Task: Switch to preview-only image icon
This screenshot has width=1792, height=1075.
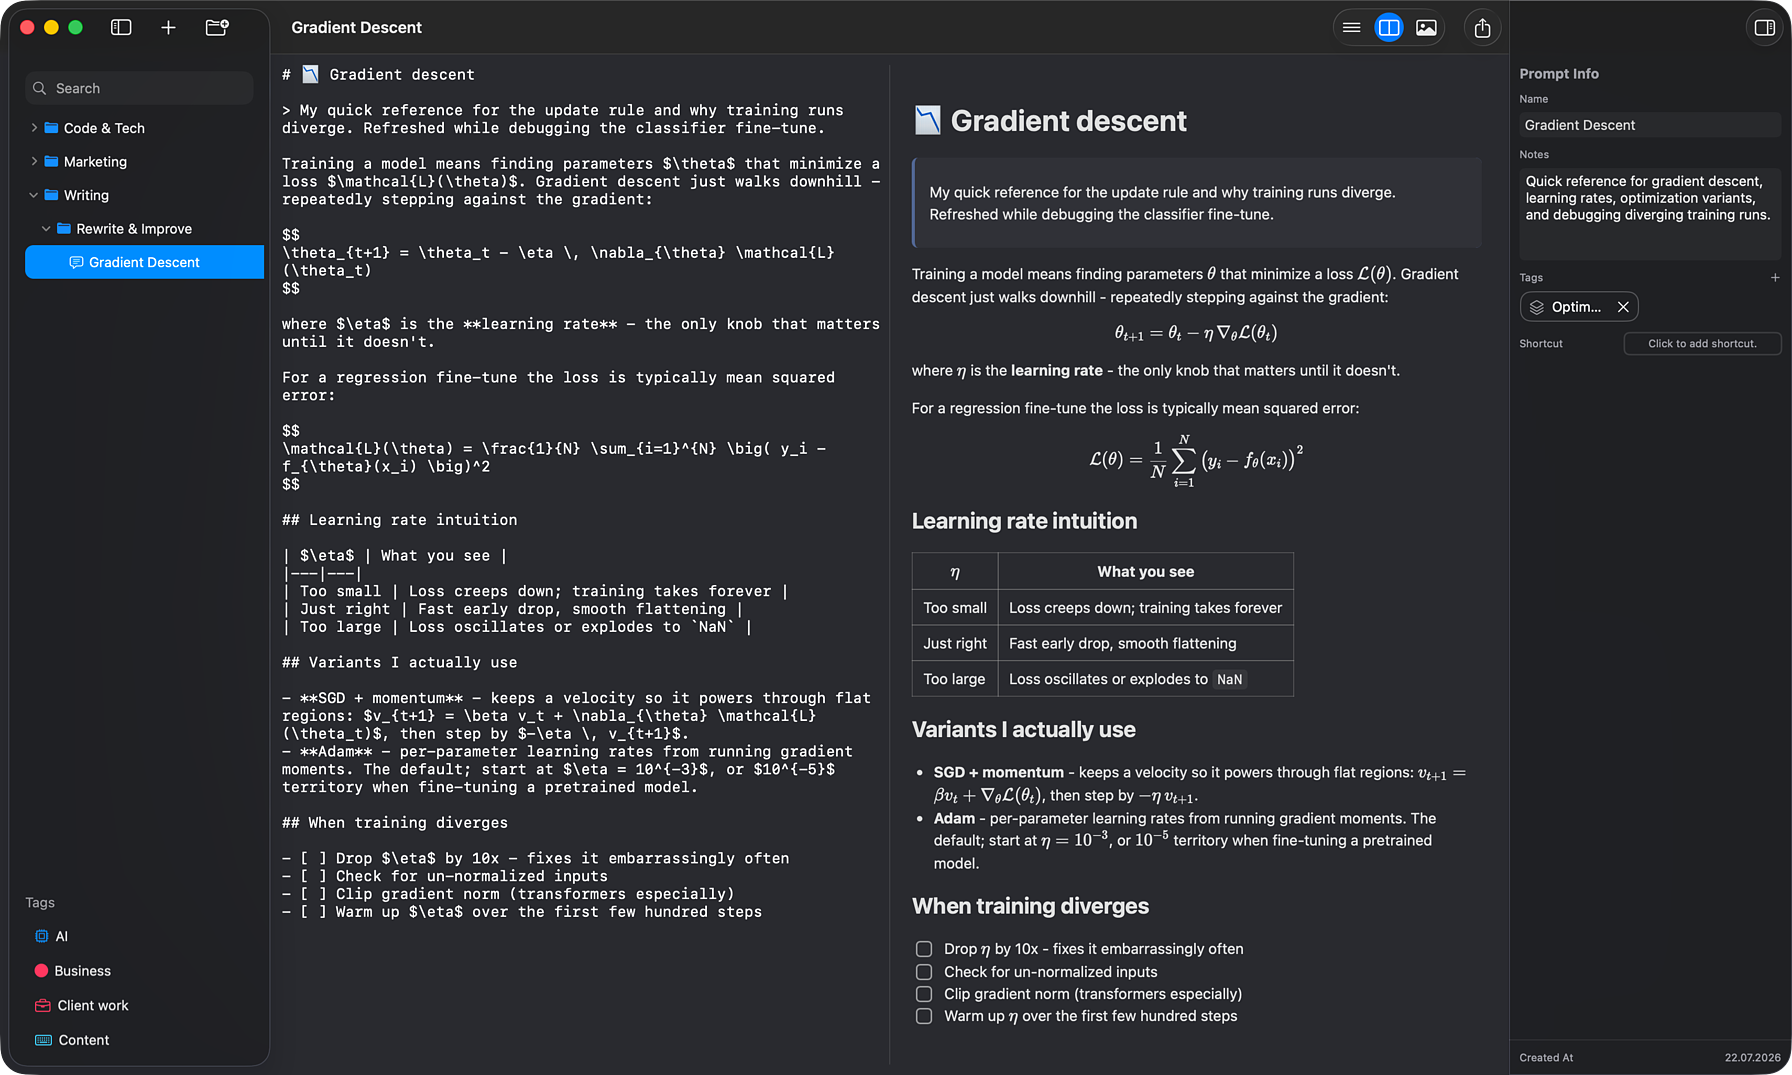Action: pyautogui.click(x=1426, y=28)
